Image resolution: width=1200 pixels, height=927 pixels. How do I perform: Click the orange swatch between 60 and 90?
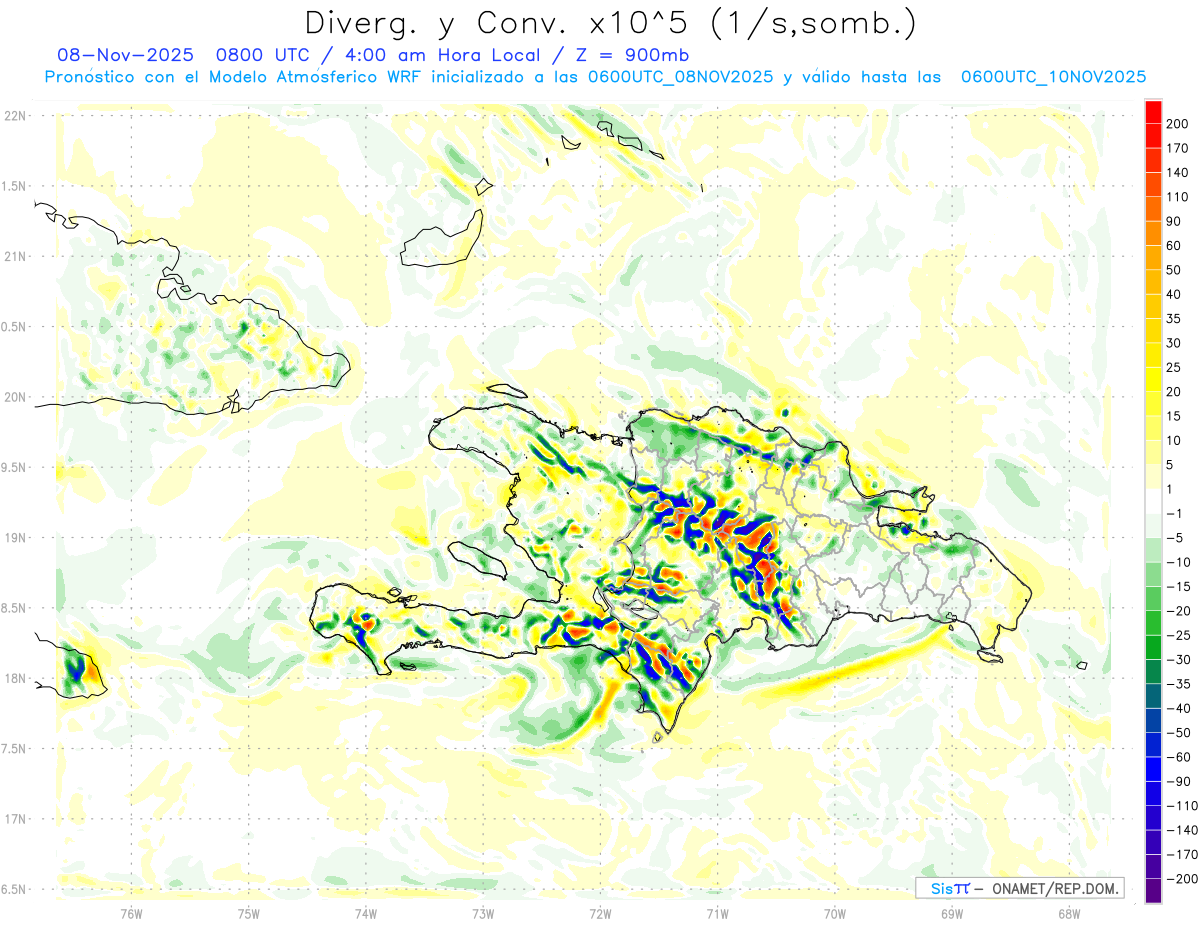[x=1154, y=233]
